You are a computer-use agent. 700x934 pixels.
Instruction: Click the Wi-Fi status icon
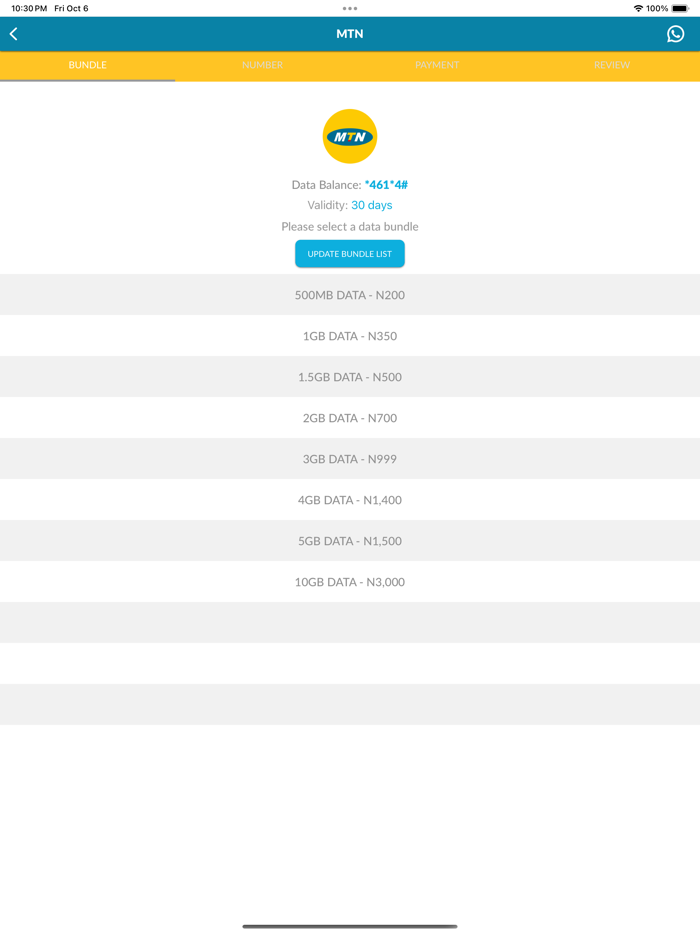[638, 7]
